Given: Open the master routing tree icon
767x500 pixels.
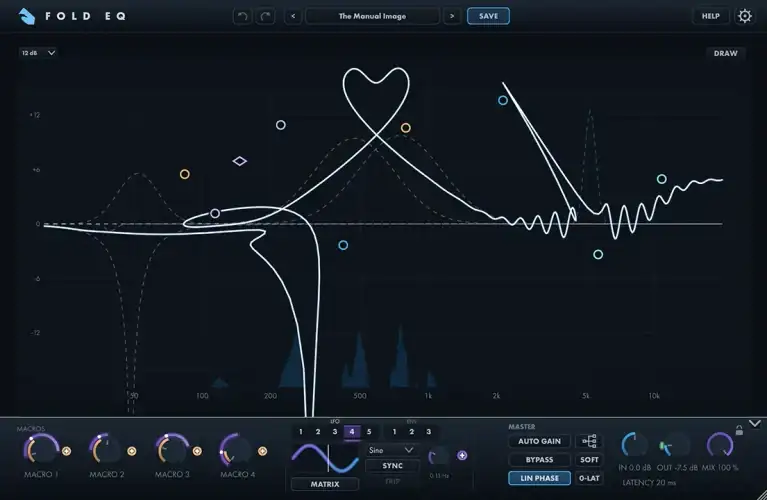Looking at the screenshot, I should pos(589,441).
